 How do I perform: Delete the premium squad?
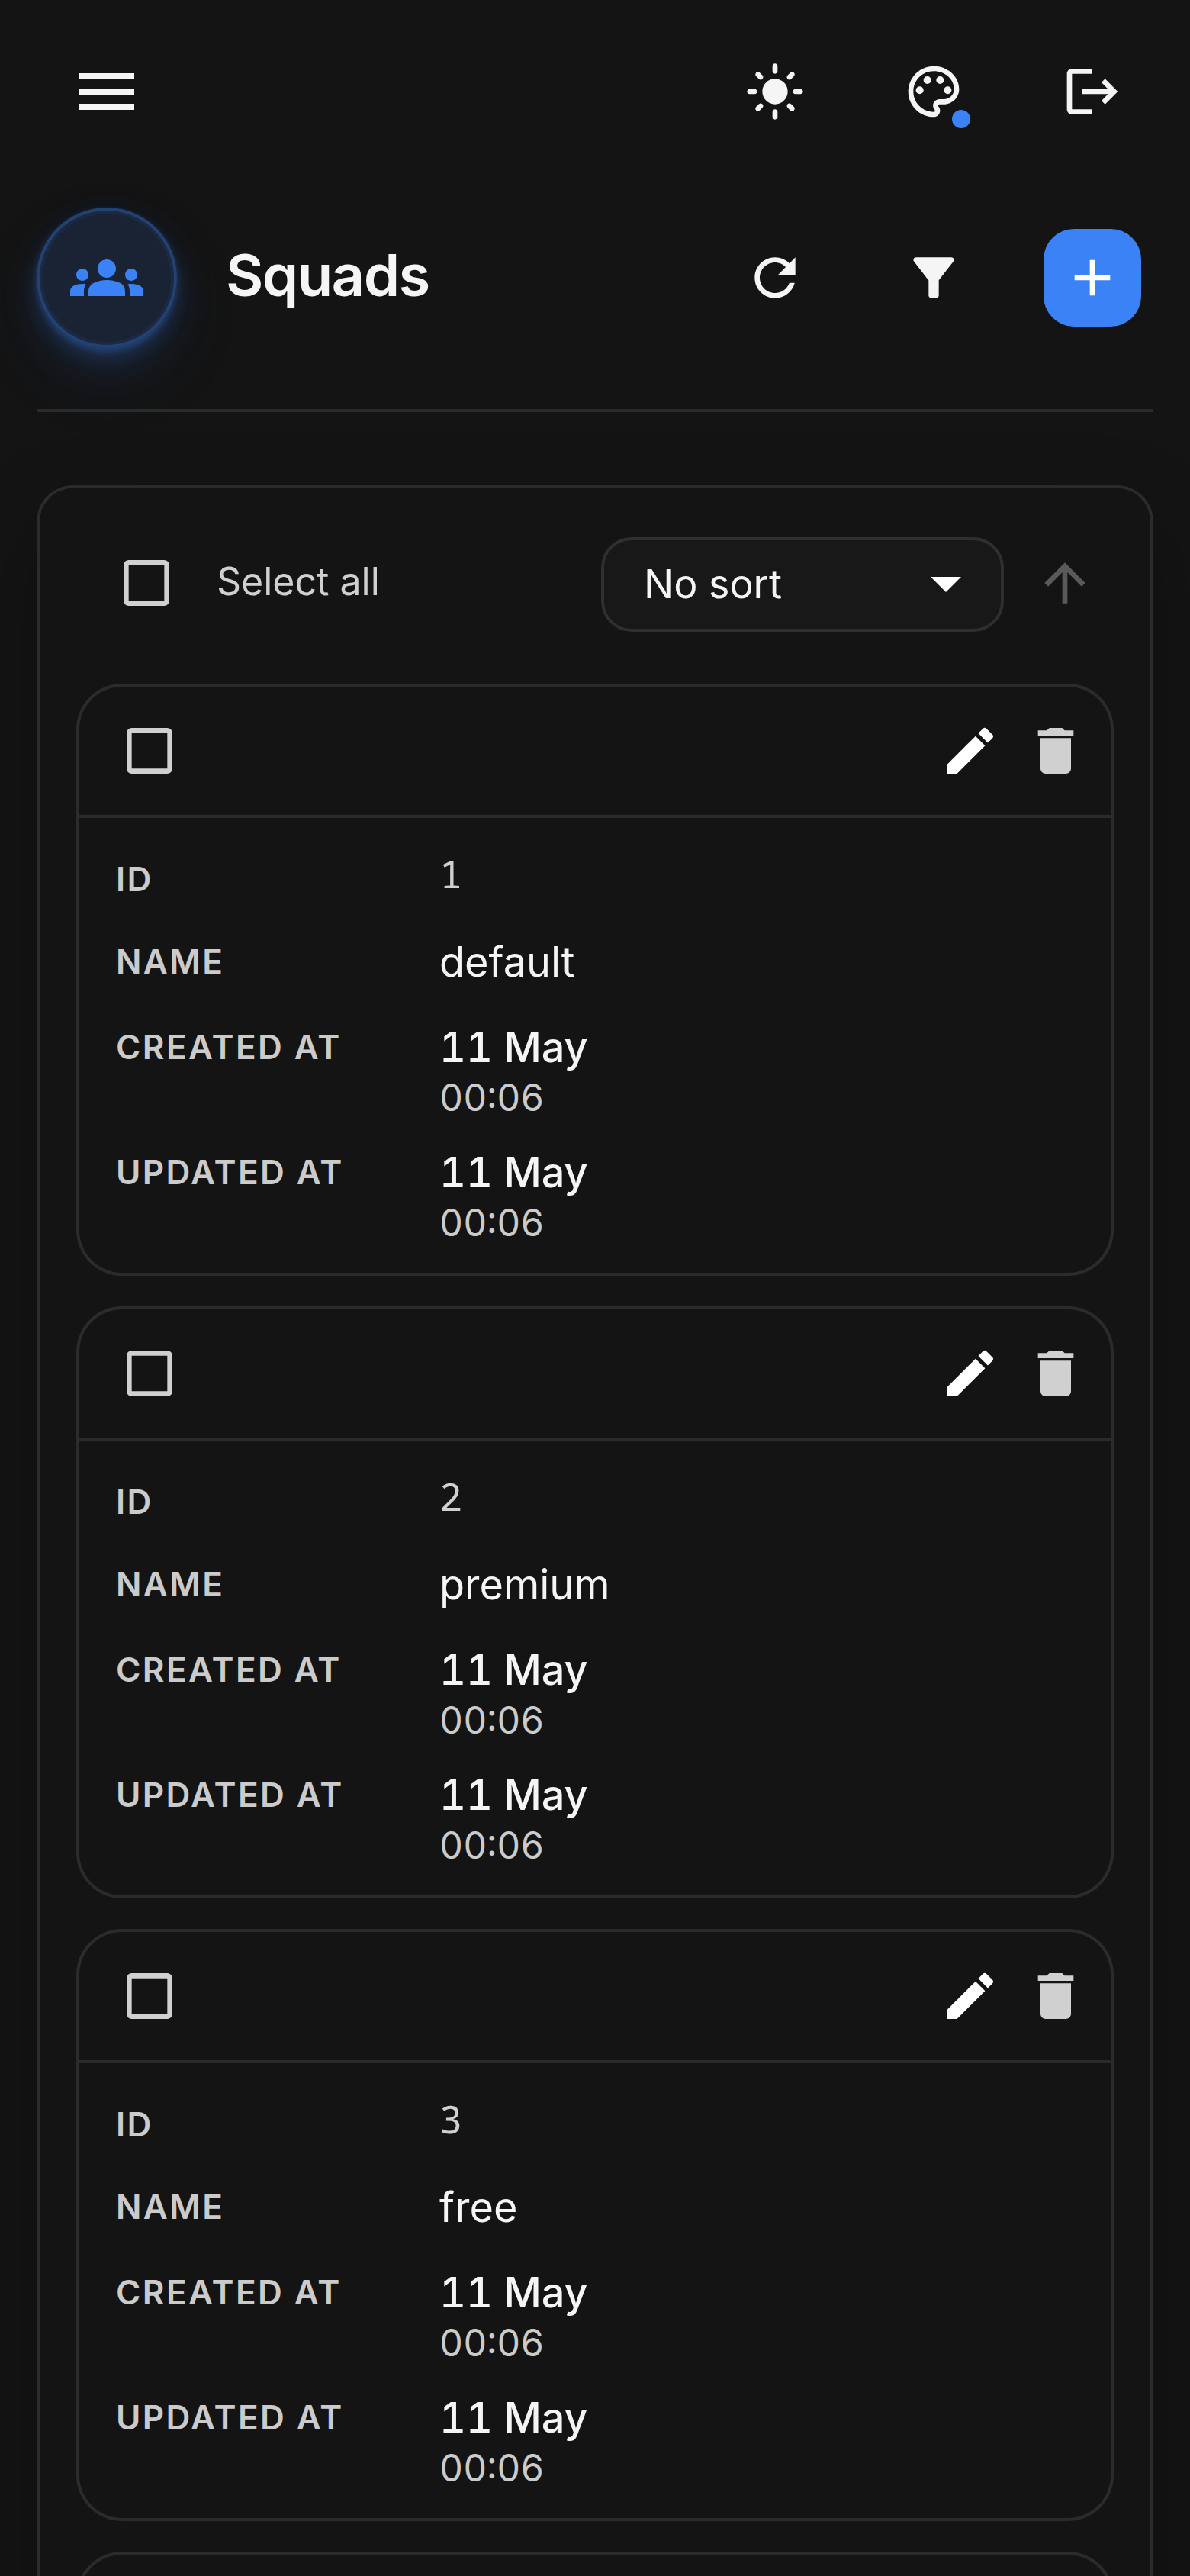pyautogui.click(x=1055, y=1374)
